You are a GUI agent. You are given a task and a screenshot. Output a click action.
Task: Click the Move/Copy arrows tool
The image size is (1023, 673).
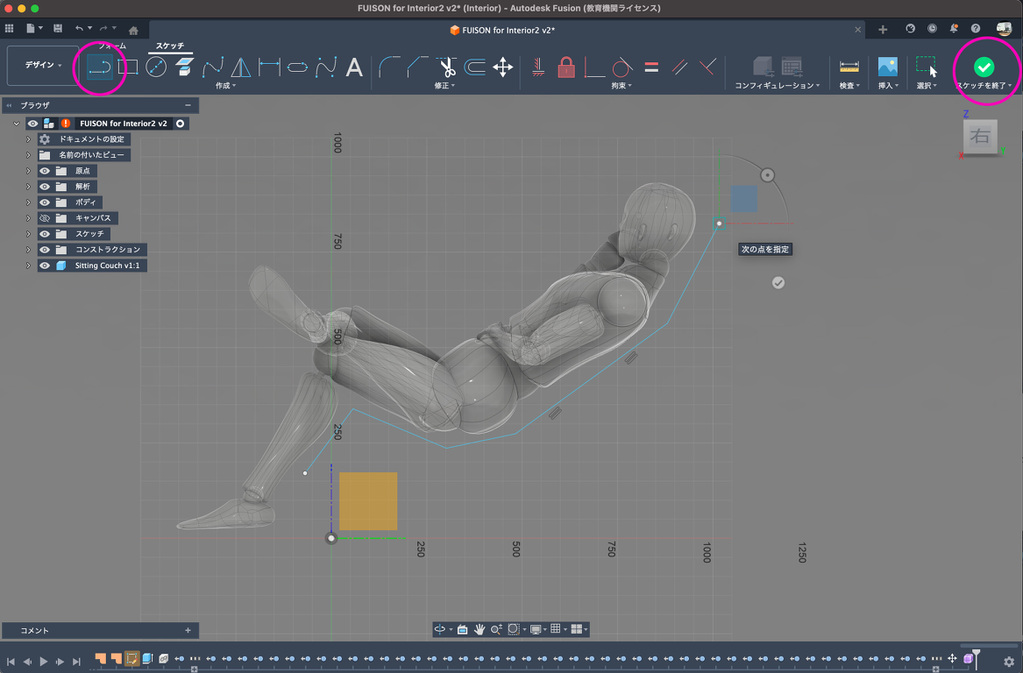(503, 67)
